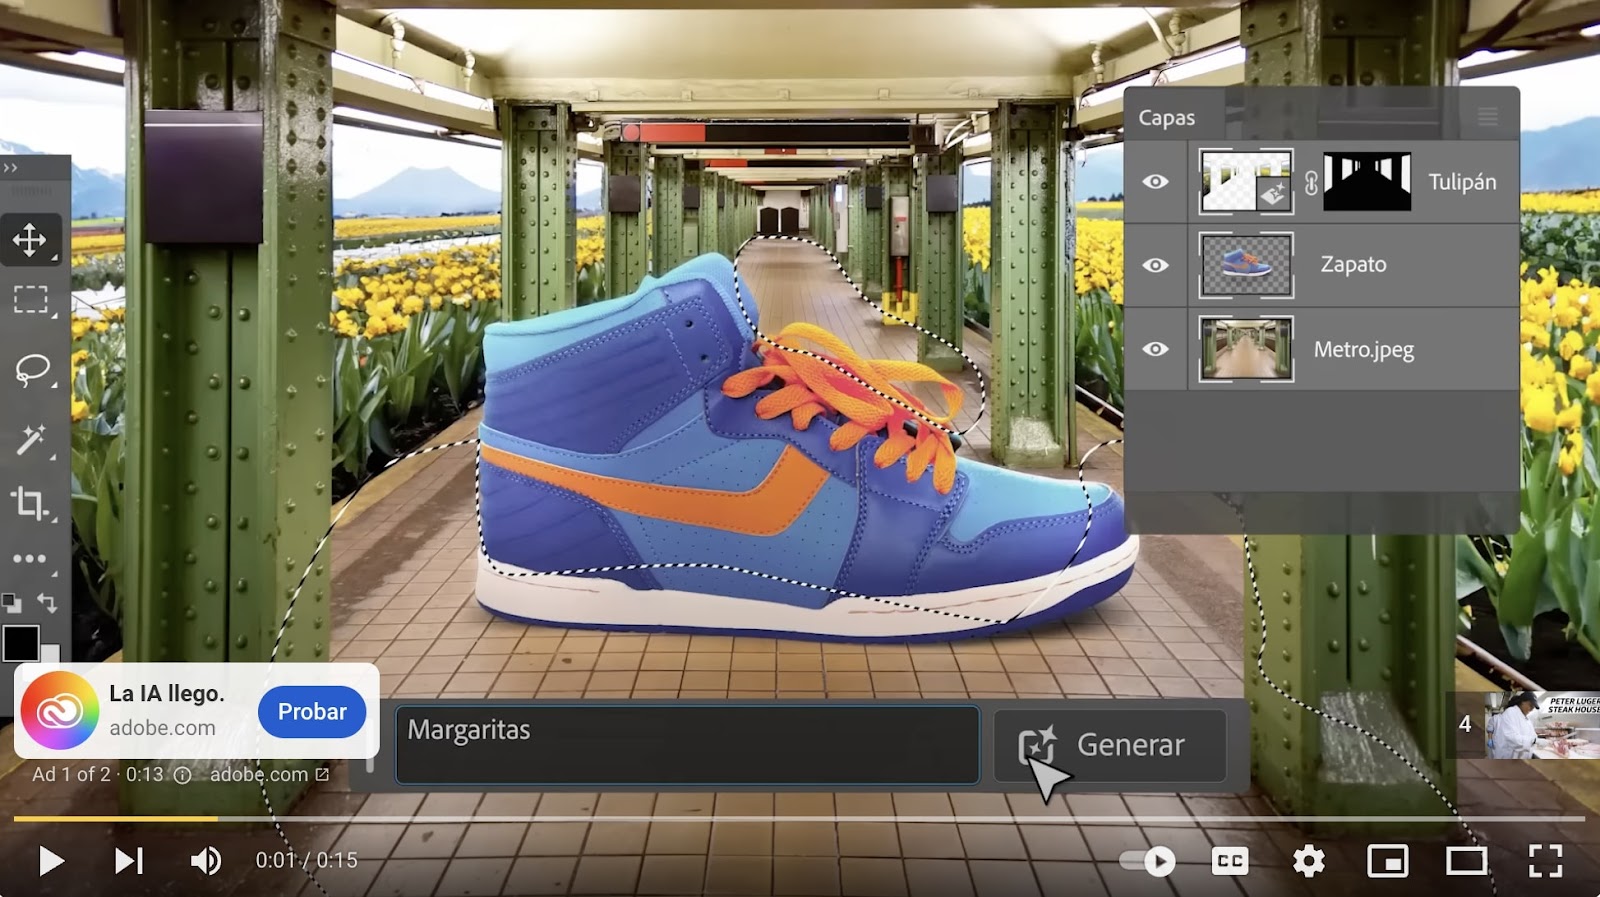The width and height of the screenshot is (1600, 897).
Task: Click the Margaritas prompt field
Action: coord(687,745)
